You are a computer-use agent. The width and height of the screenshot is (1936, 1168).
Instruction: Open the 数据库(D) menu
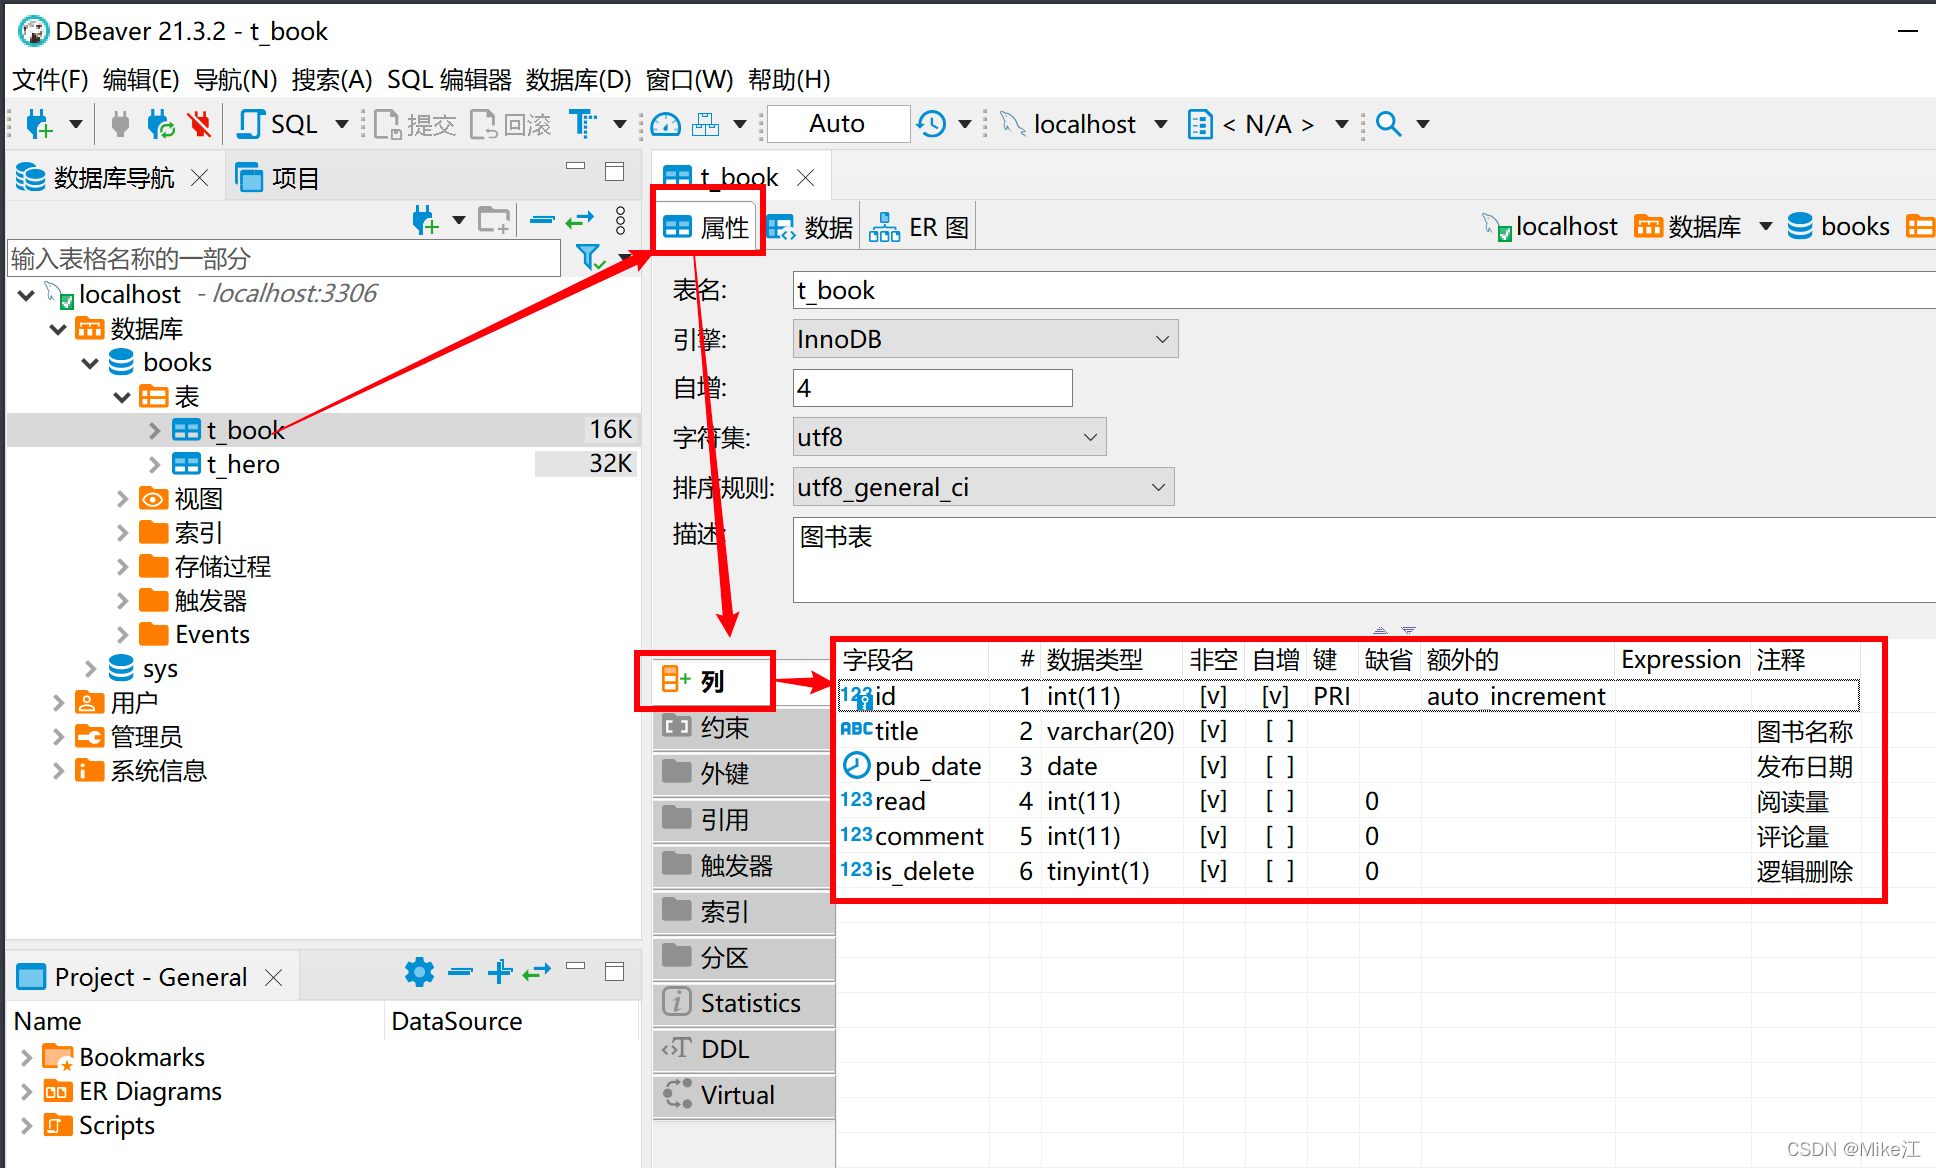(578, 79)
